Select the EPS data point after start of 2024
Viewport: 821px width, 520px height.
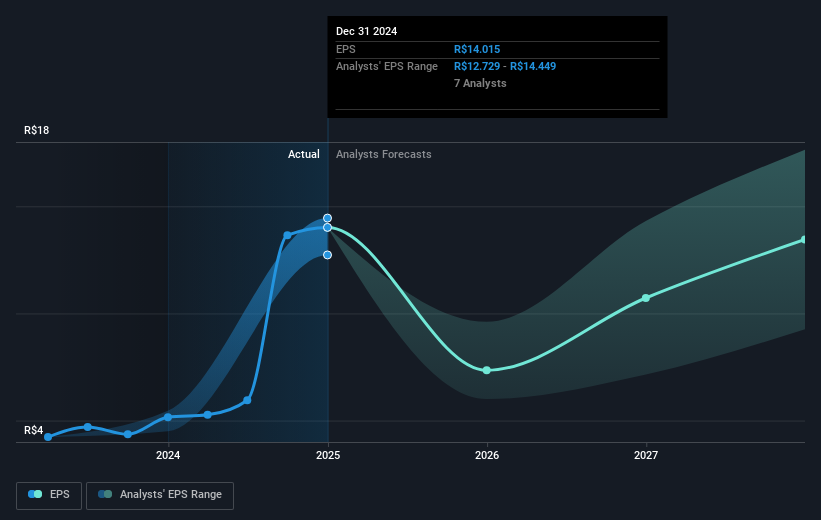click(x=208, y=415)
